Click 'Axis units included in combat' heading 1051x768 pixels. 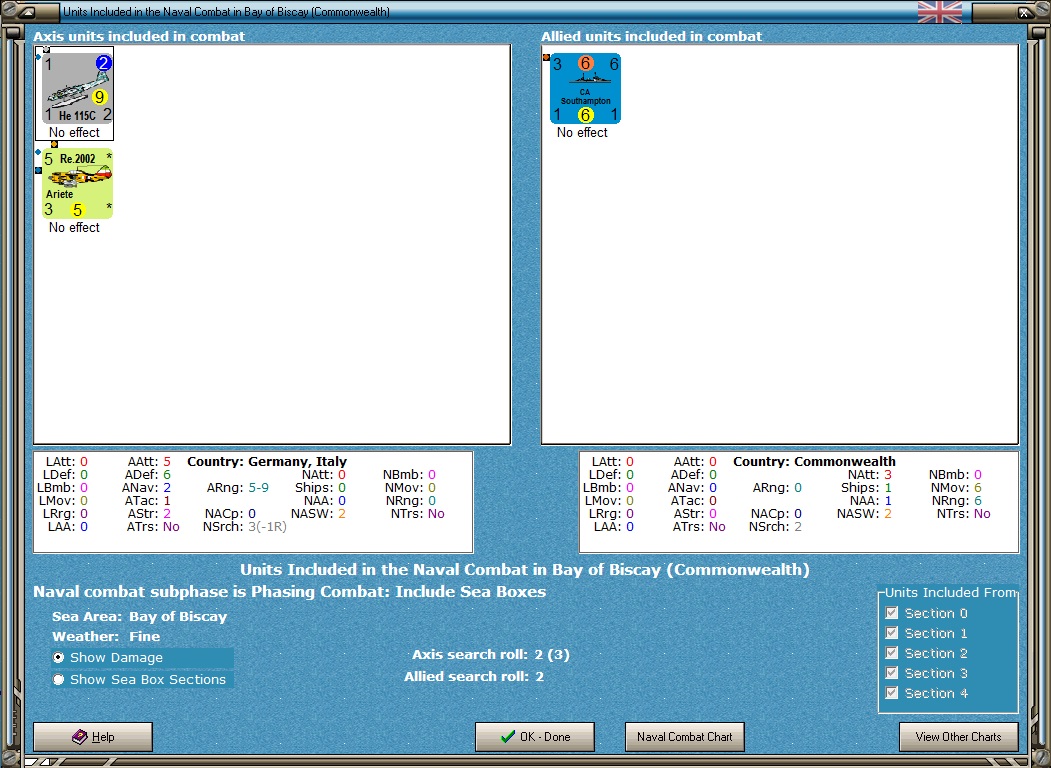pyautogui.click(x=139, y=36)
